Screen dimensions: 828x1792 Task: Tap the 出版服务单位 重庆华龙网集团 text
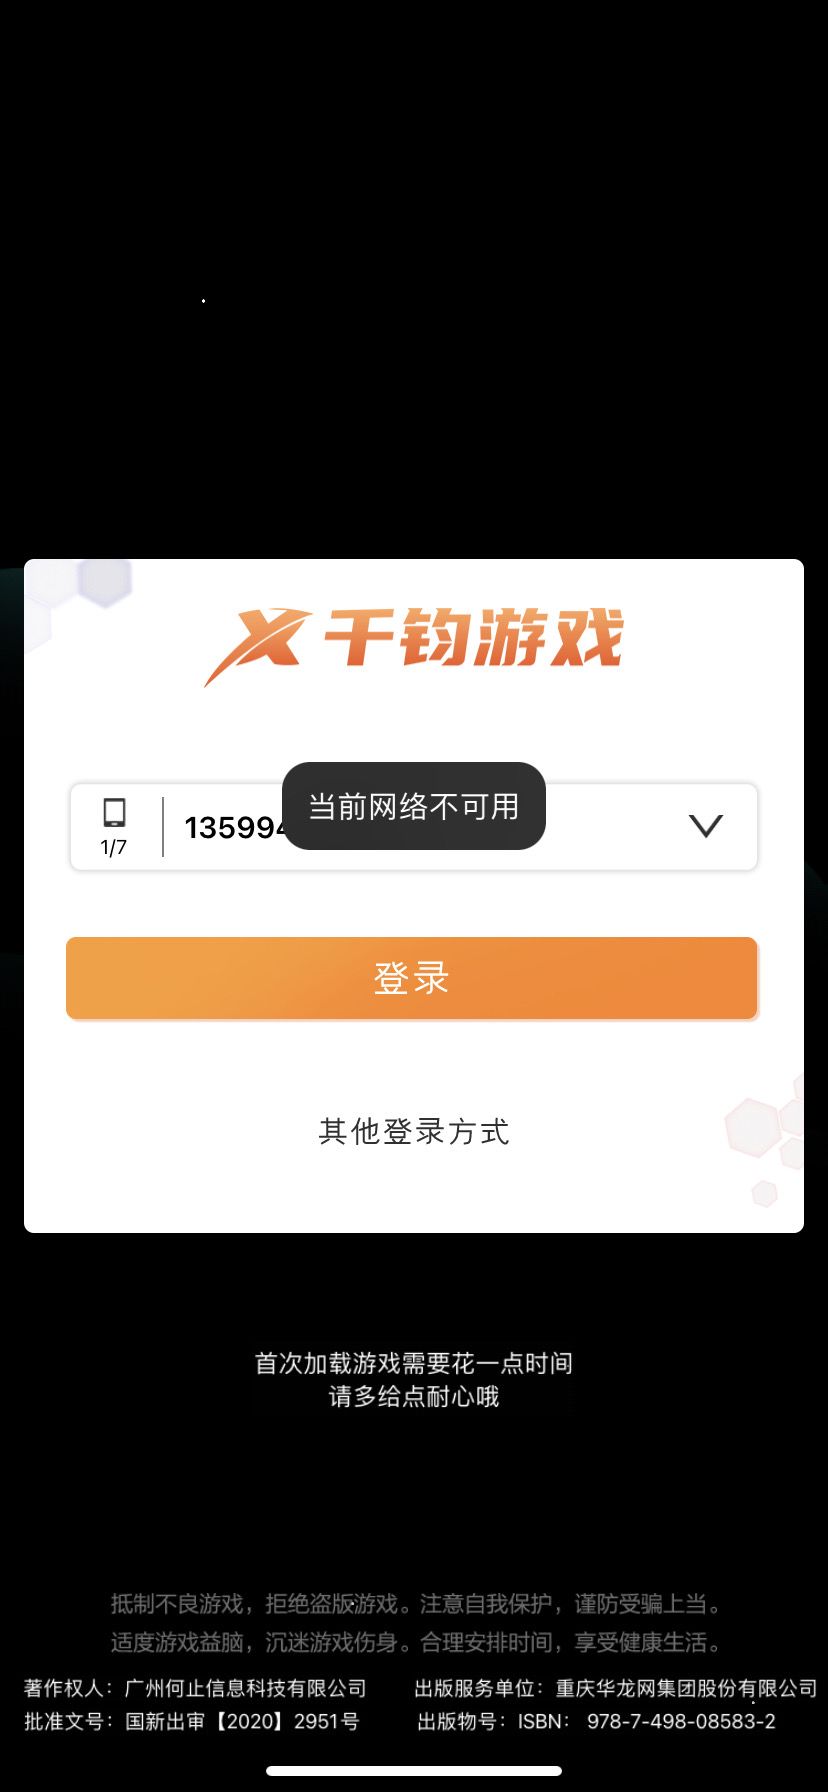point(616,1688)
